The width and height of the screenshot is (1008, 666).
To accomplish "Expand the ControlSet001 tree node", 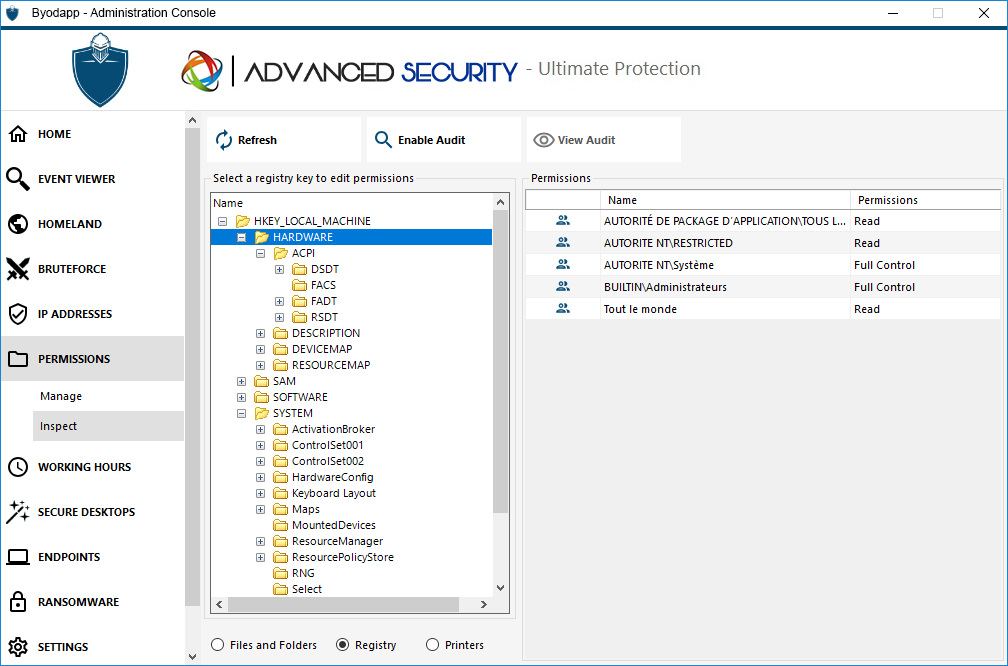I will [260, 445].
